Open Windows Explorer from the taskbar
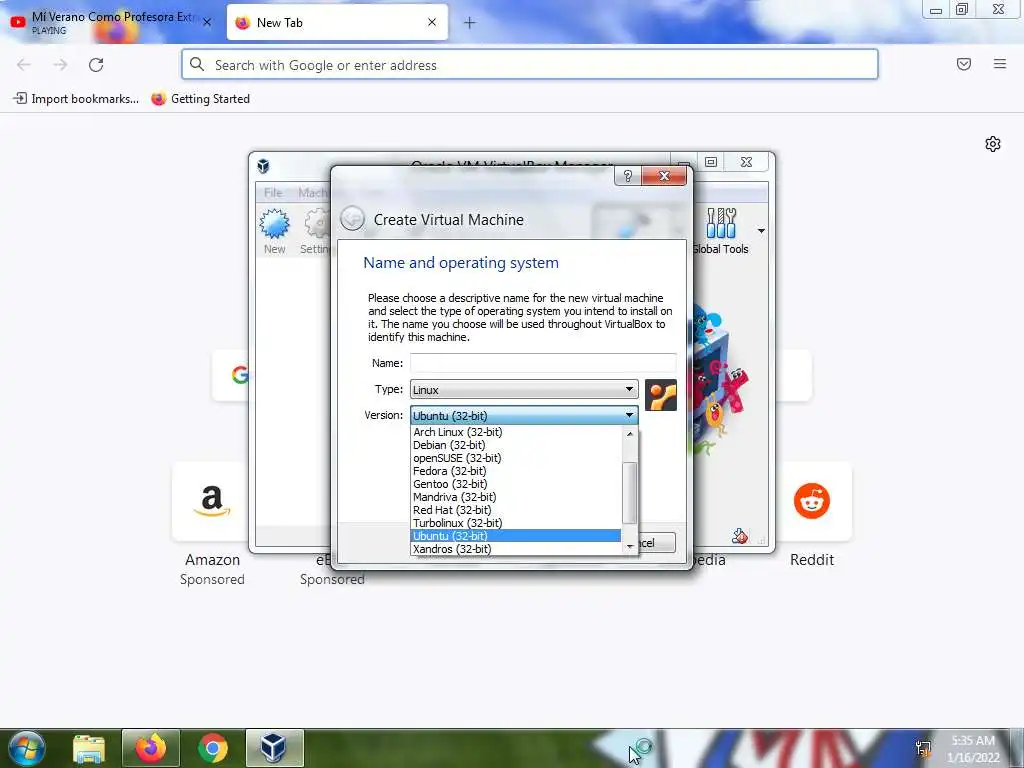The height and width of the screenshot is (768, 1024). coord(88,748)
